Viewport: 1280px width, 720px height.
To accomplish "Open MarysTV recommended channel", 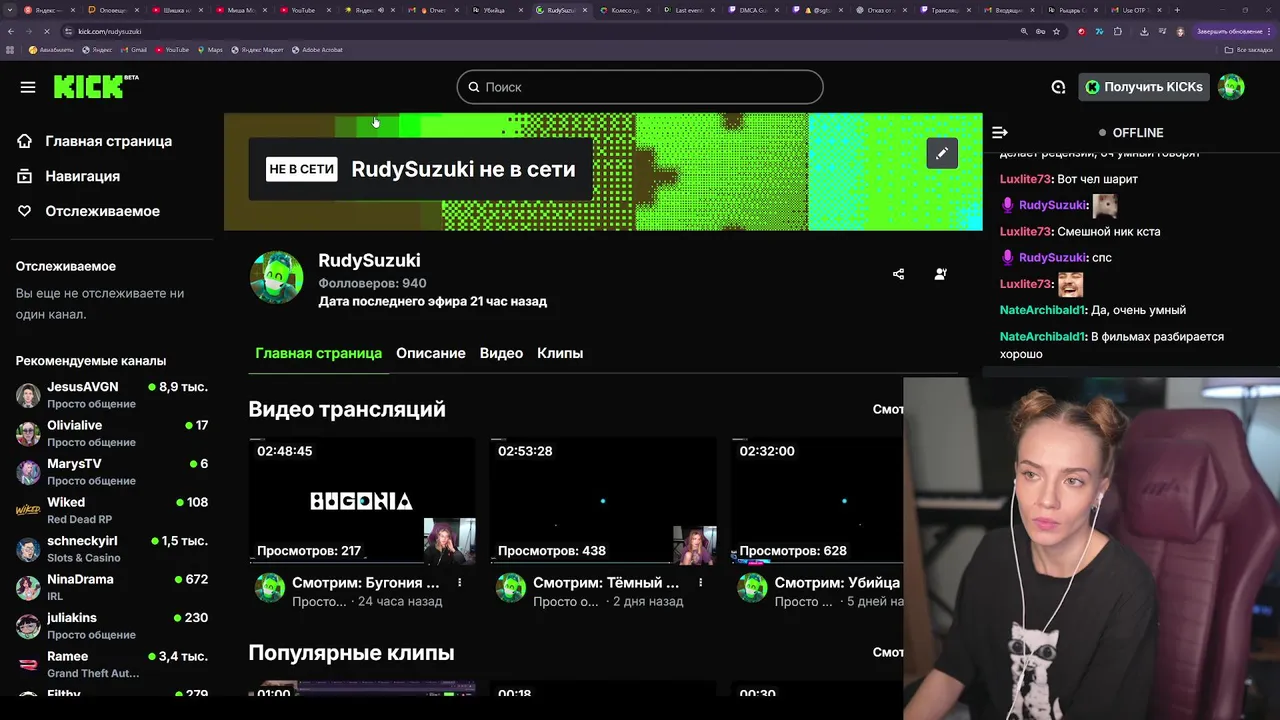I will pyautogui.click(x=112, y=472).
